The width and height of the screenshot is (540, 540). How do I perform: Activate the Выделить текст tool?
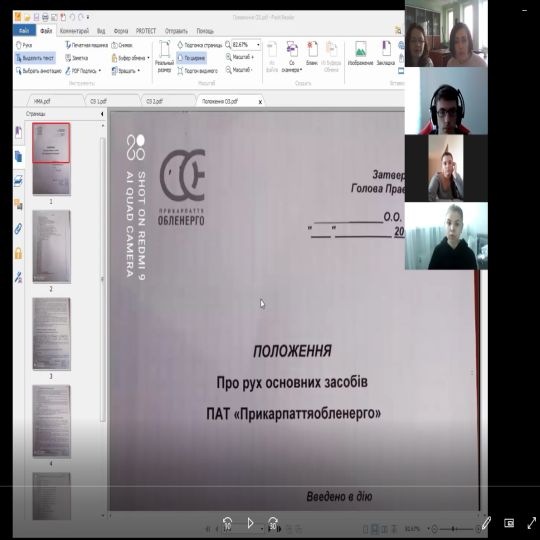click(35, 58)
